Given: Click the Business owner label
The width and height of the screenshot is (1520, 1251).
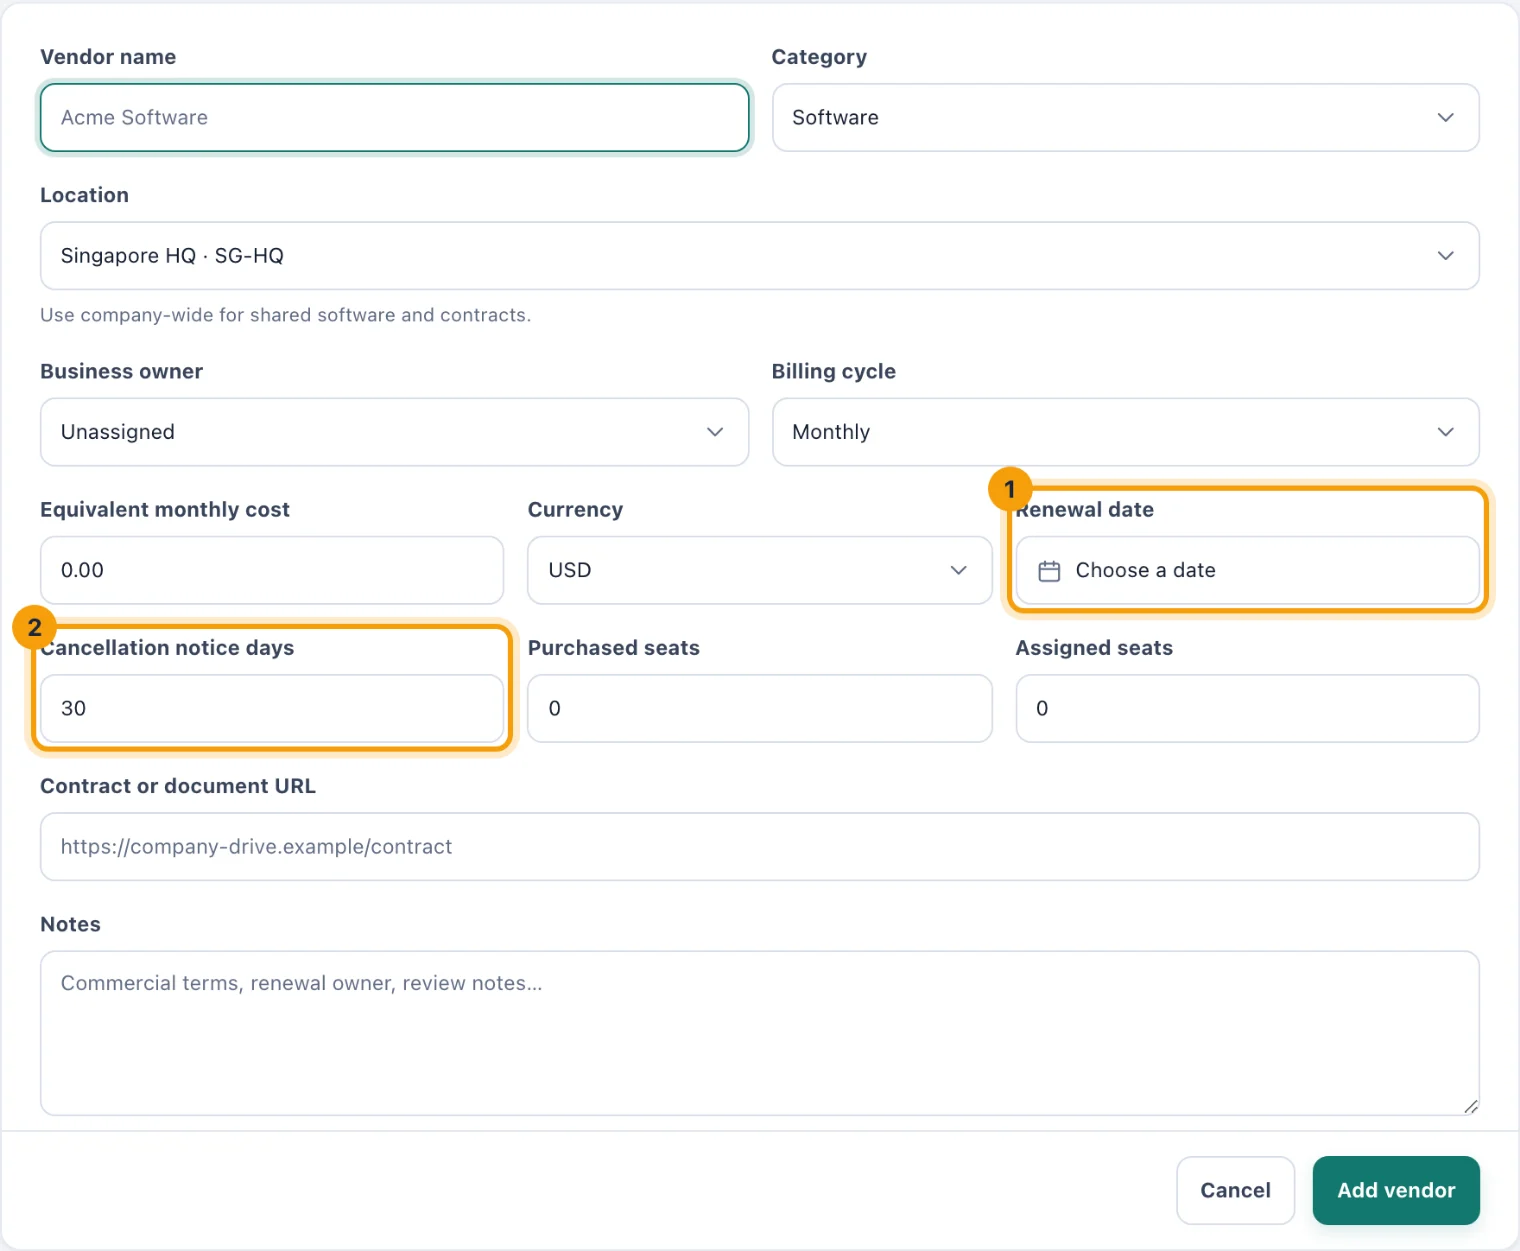Looking at the screenshot, I should (121, 371).
